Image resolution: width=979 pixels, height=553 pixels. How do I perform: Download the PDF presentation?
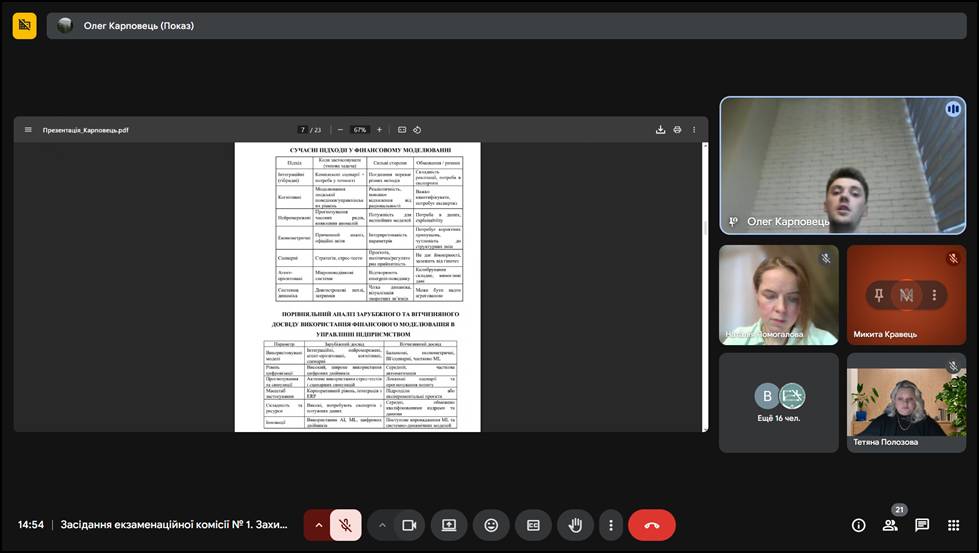coord(660,130)
